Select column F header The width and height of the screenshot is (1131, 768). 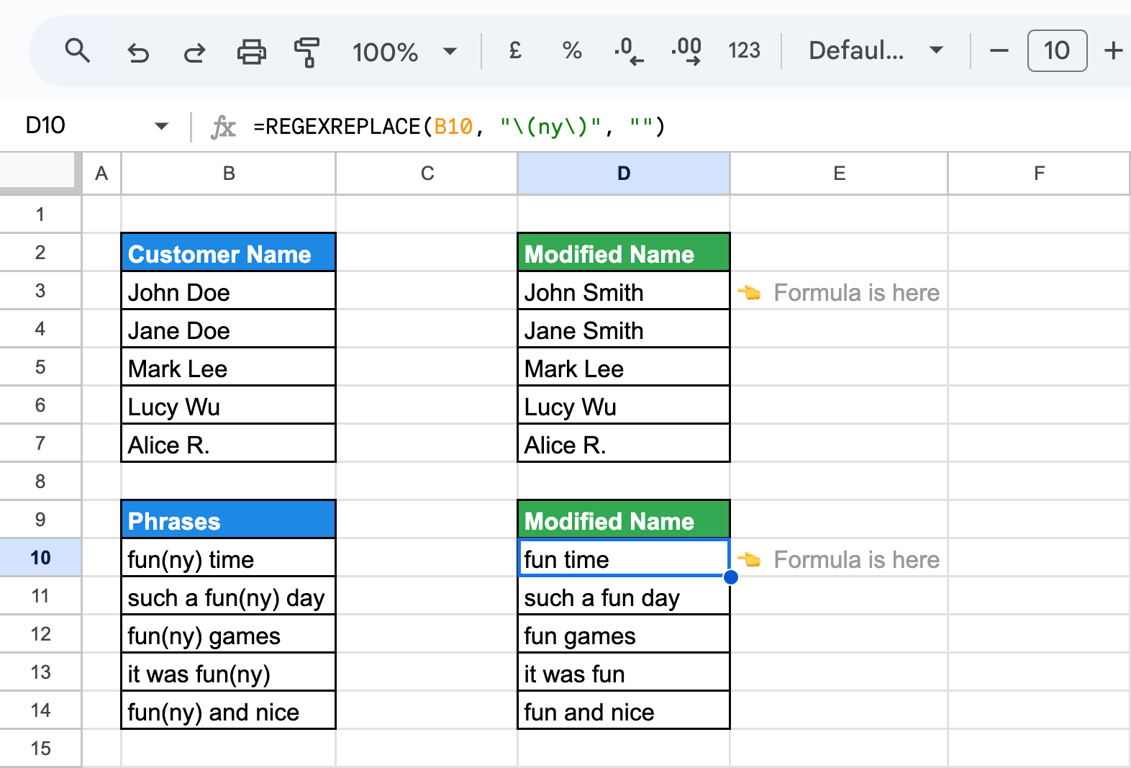click(1039, 173)
